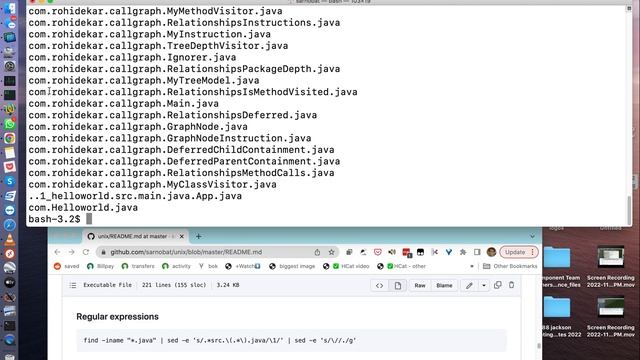Reload the GitHub page

[86, 252]
